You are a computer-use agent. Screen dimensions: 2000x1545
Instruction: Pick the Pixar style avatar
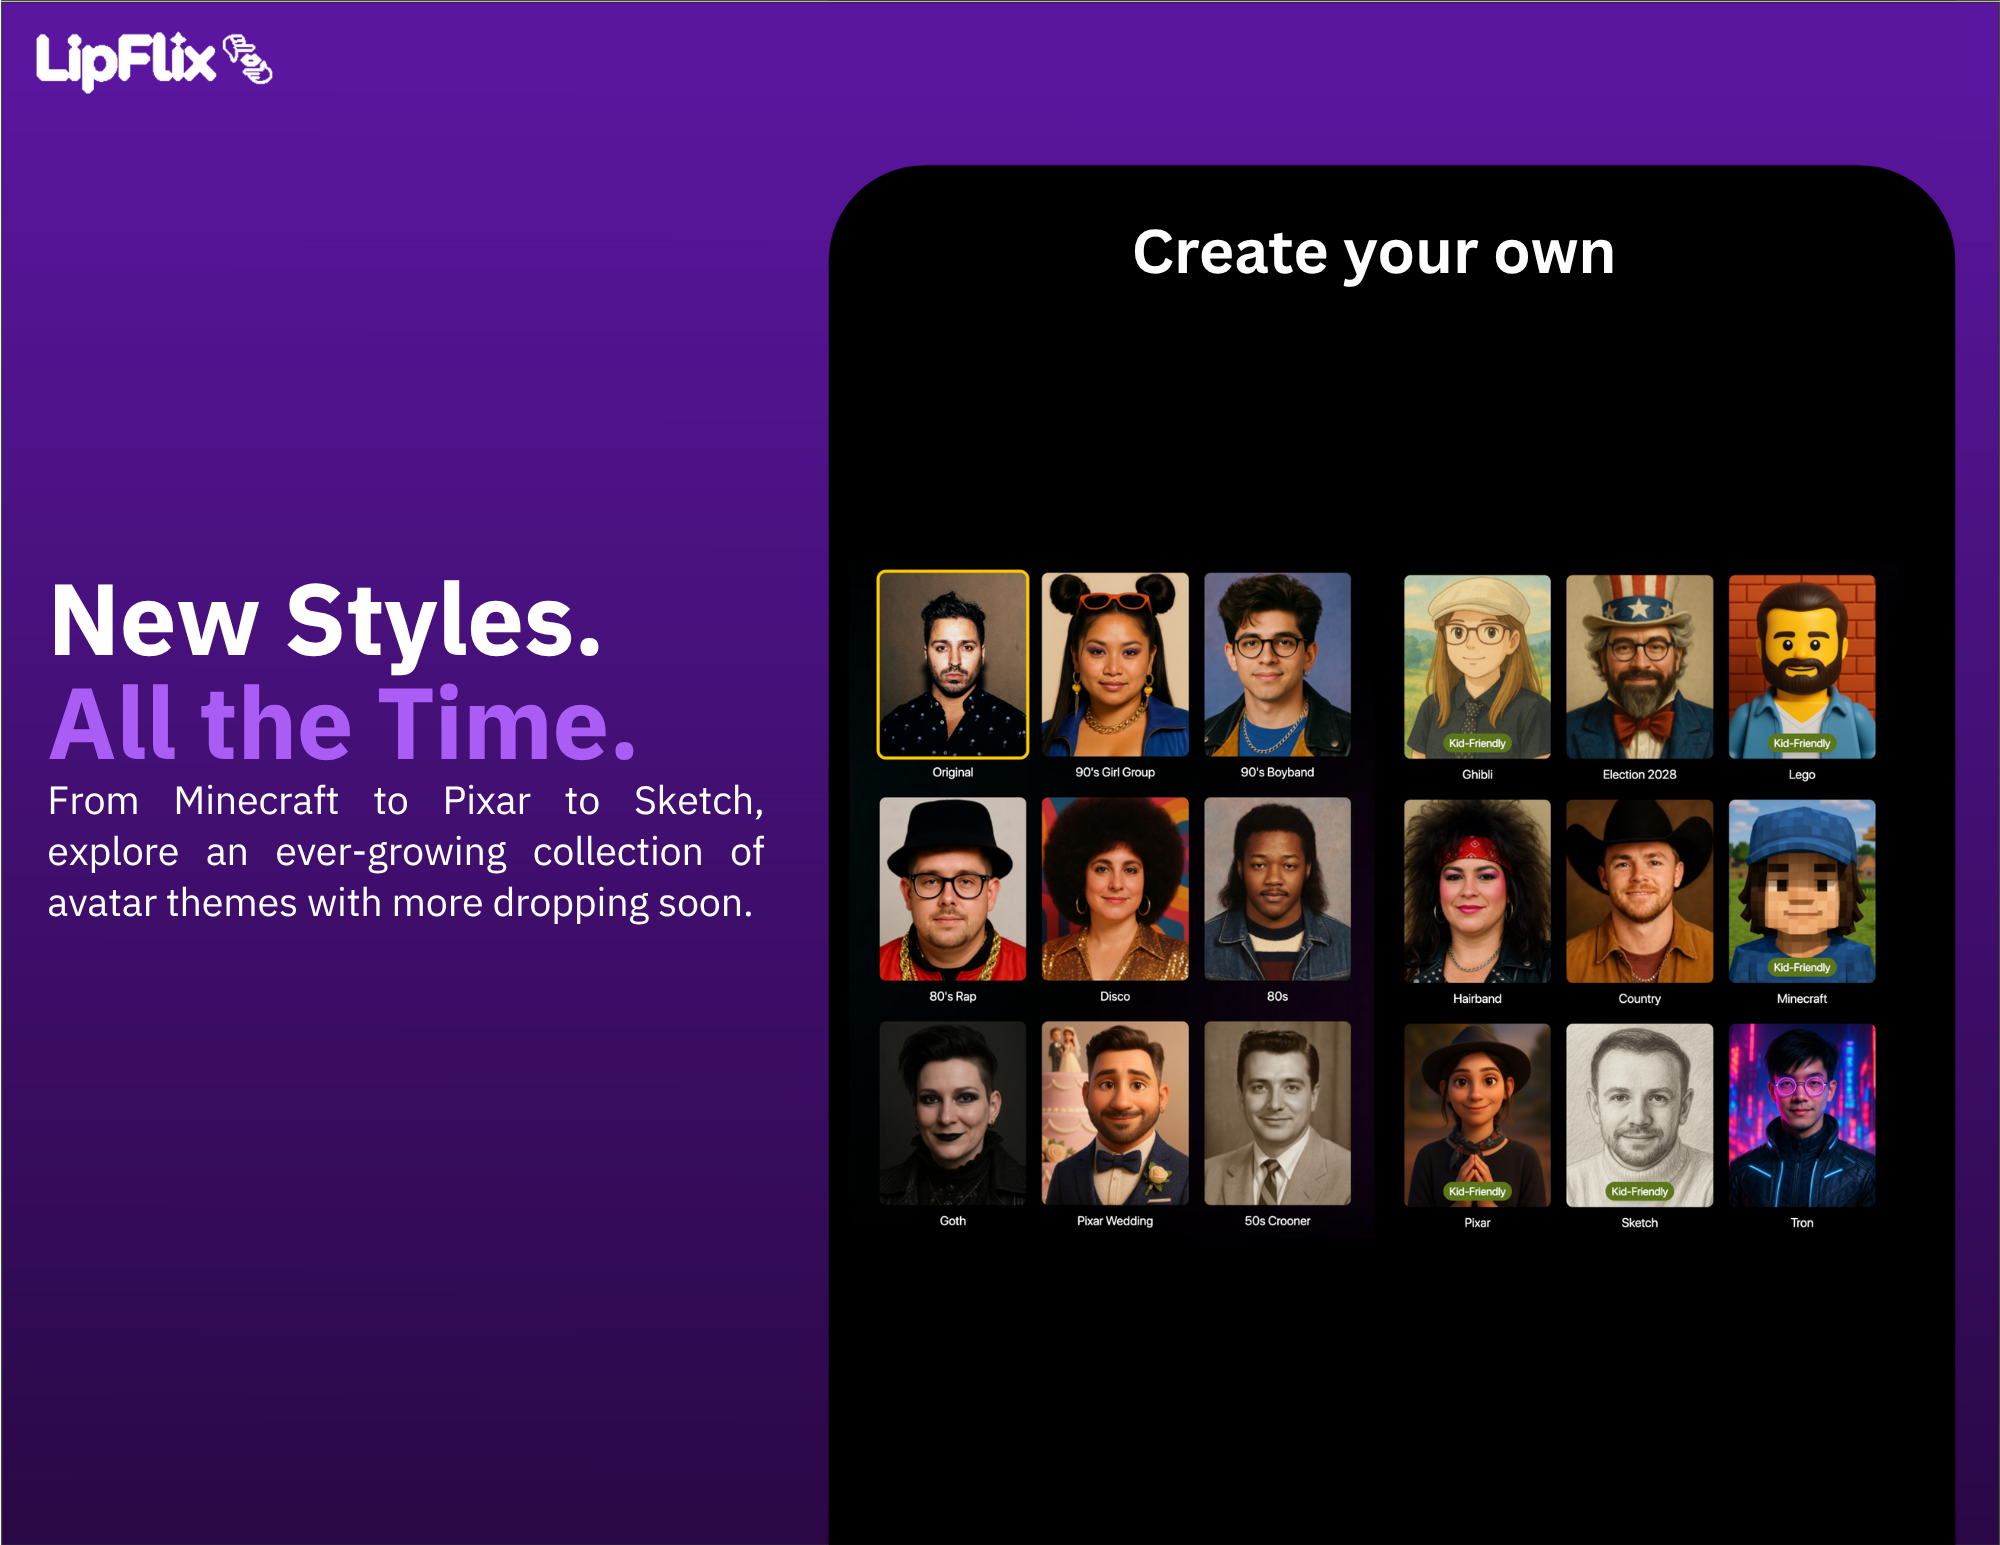[x=1477, y=1115]
